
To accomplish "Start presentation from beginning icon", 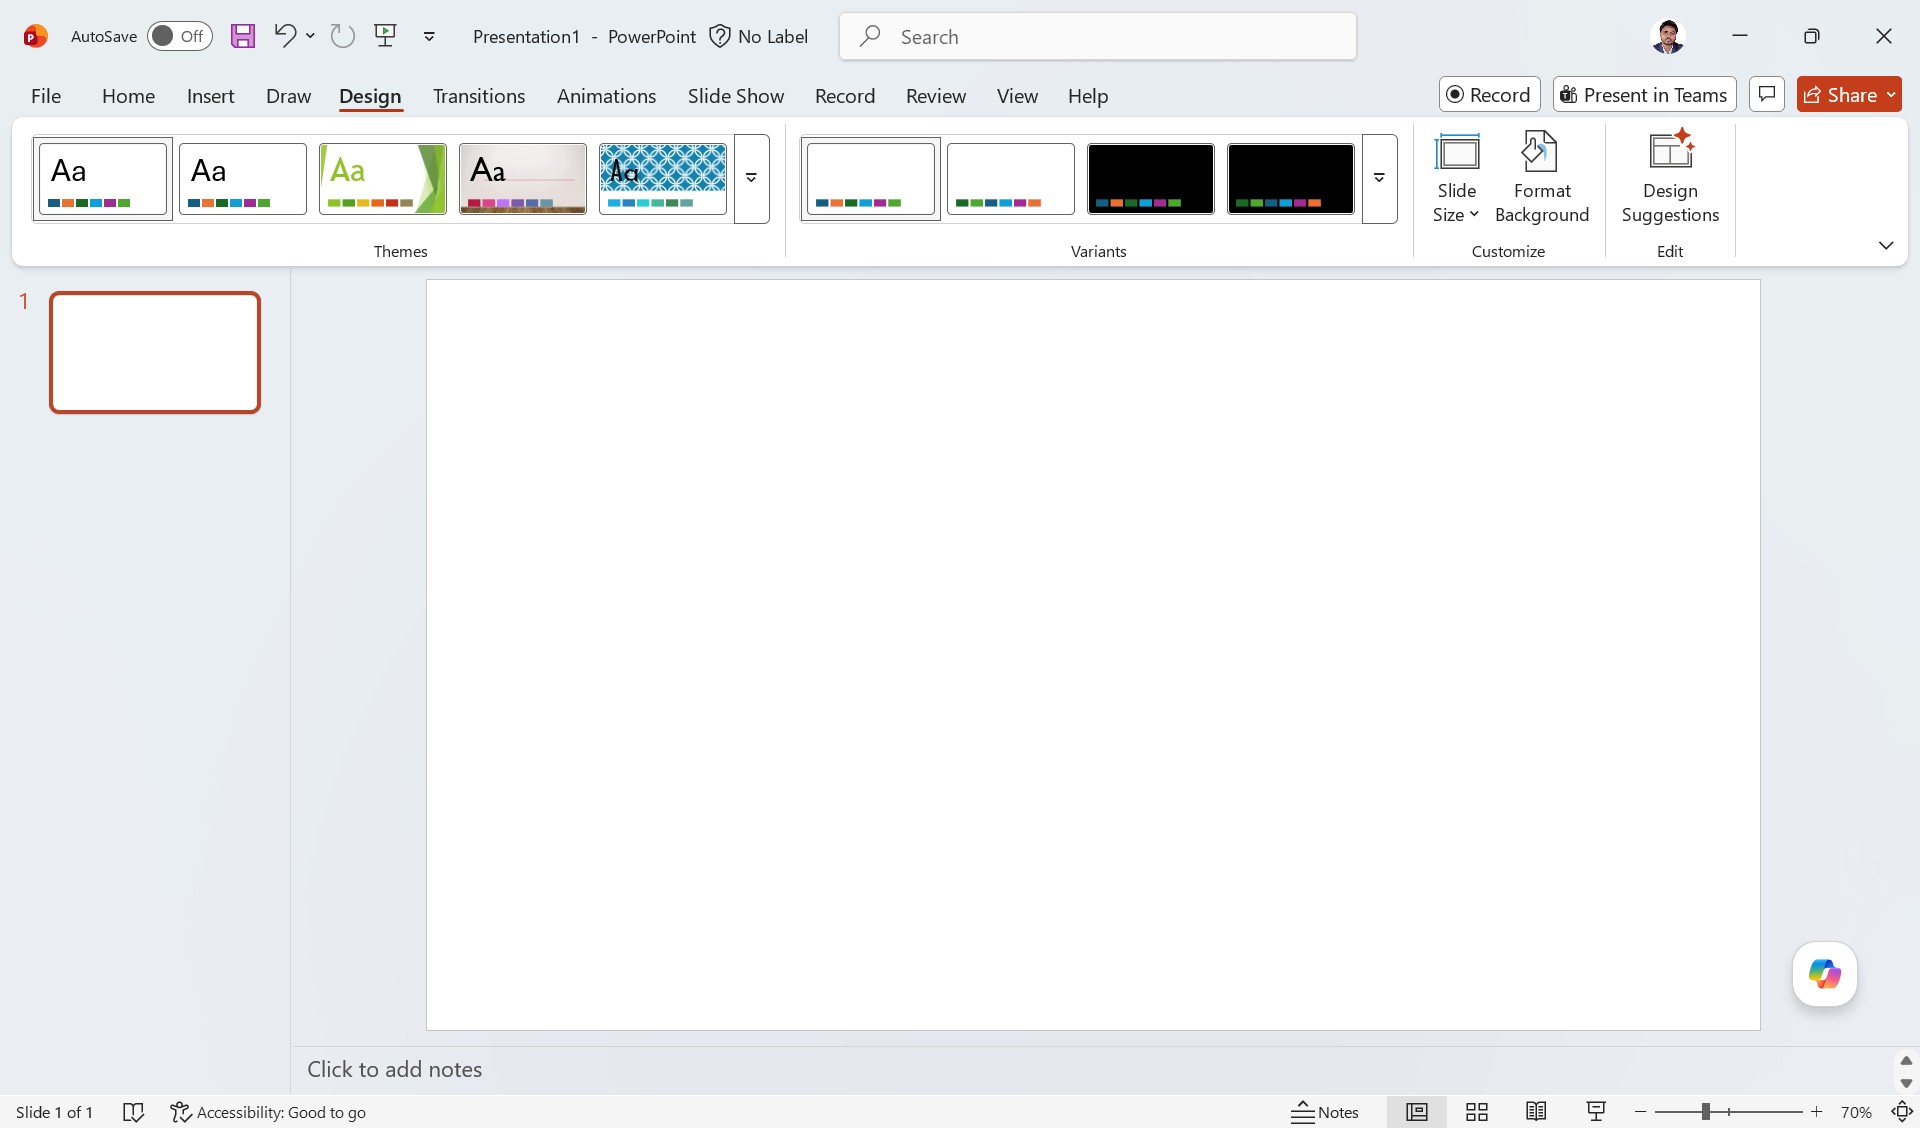I will (x=385, y=36).
